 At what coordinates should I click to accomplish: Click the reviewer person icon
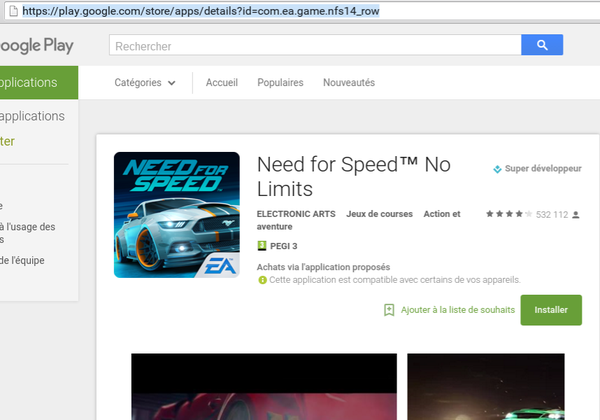tap(576, 215)
